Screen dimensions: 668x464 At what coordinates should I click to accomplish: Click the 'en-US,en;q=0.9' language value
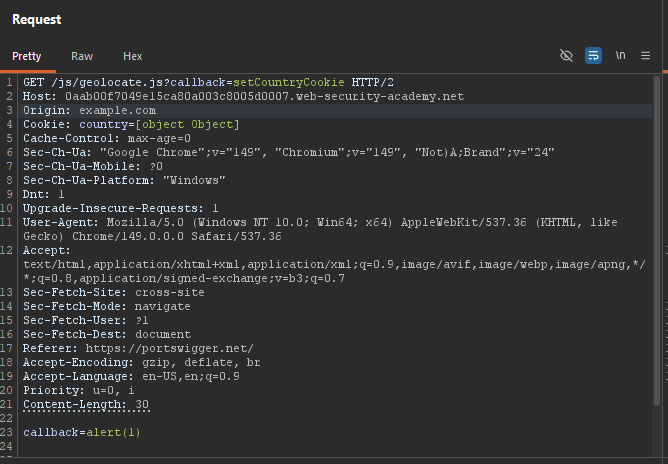190,377
